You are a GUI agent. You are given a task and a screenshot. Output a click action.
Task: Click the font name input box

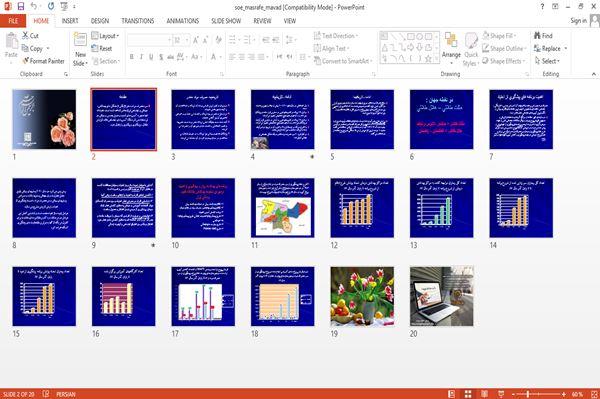tap(148, 40)
